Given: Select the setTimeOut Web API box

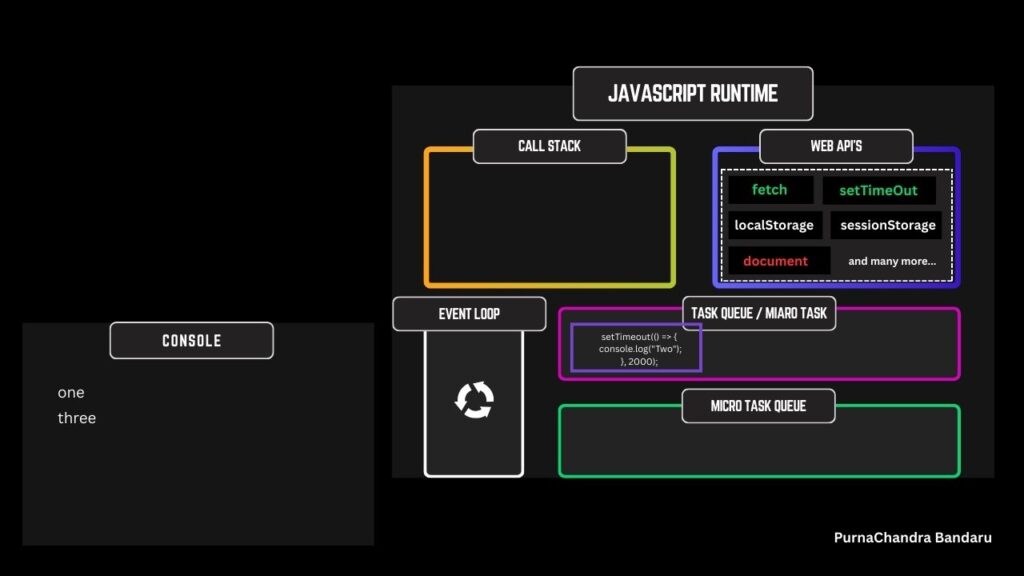Looking at the screenshot, I should click(x=878, y=190).
